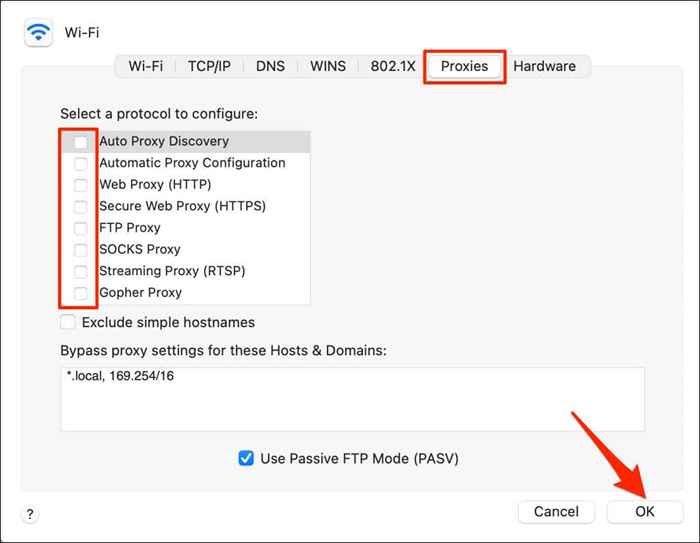The width and height of the screenshot is (700, 543).
Task: Switch to the TCP/IP tab
Action: coord(209,66)
